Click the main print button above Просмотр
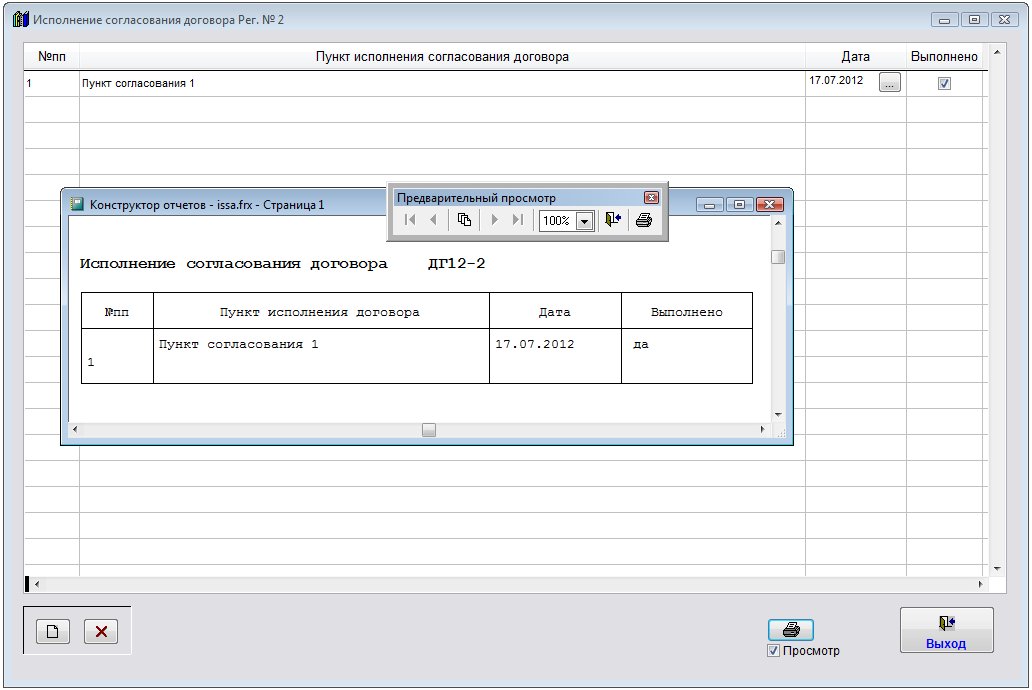Image resolution: width=1032 pixels, height=690 pixels. tap(790, 630)
